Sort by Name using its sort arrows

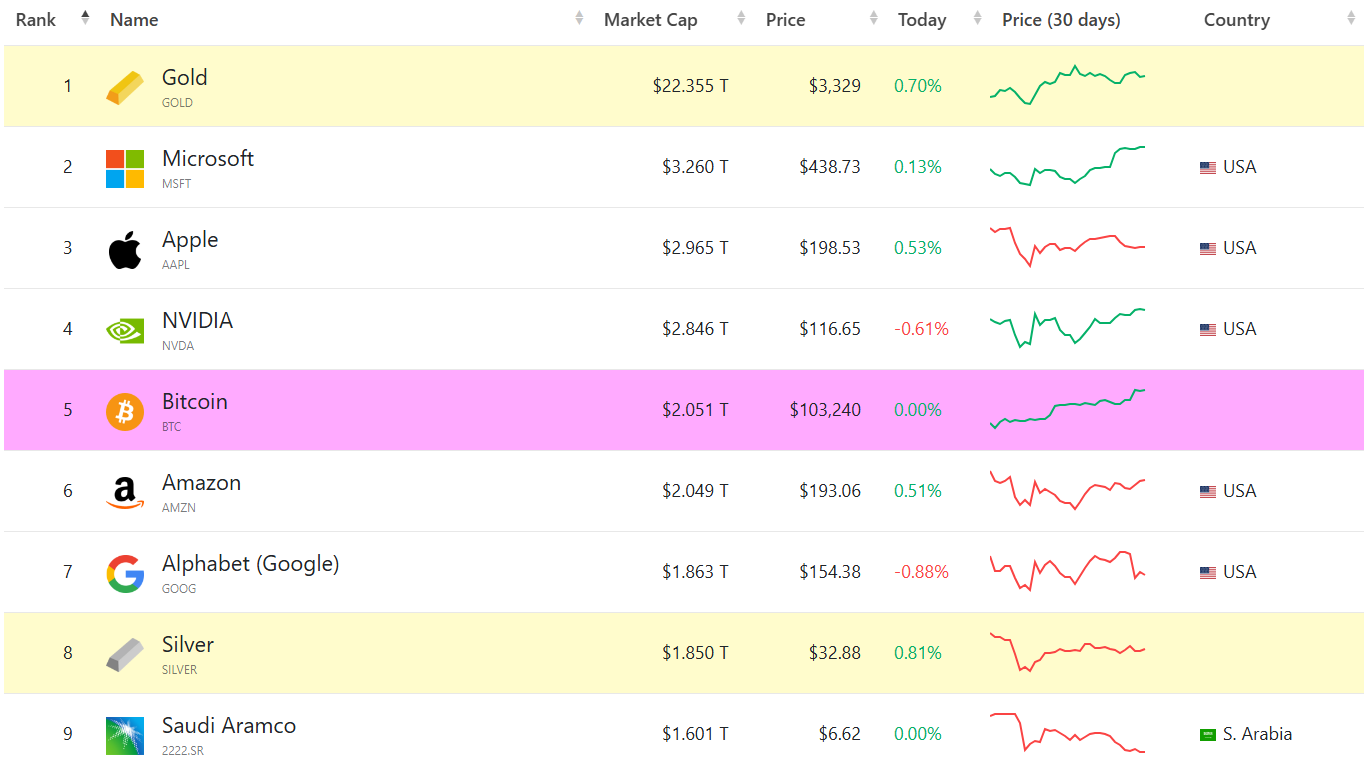[579, 19]
